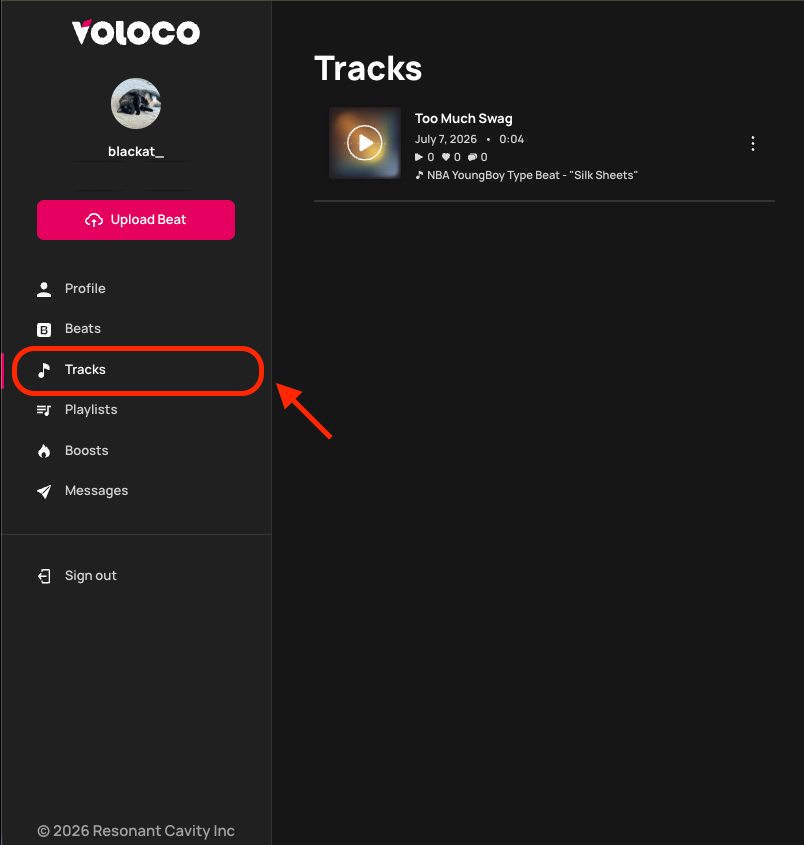Go to Profile in sidebar
The height and width of the screenshot is (845, 804).
point(85,288)
